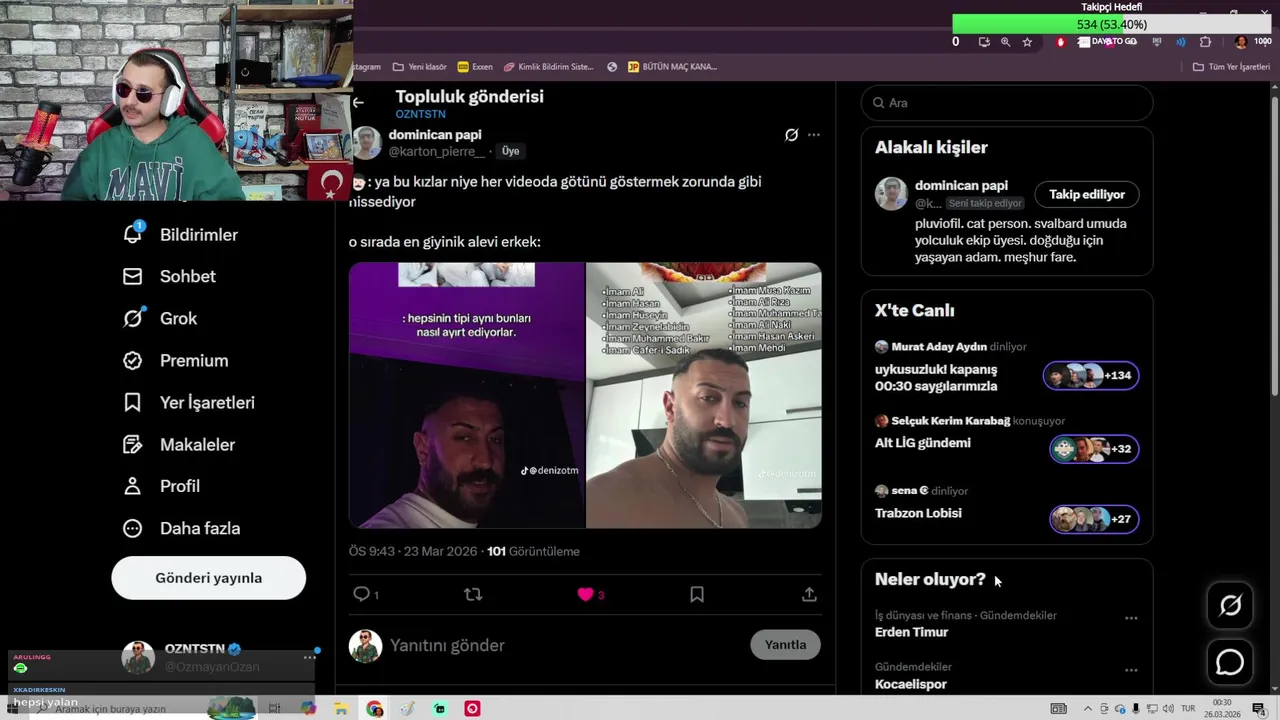Open Kocaelispor trending topic
Viewport: 1280px width, 720px height.
[x=910, y=684]
